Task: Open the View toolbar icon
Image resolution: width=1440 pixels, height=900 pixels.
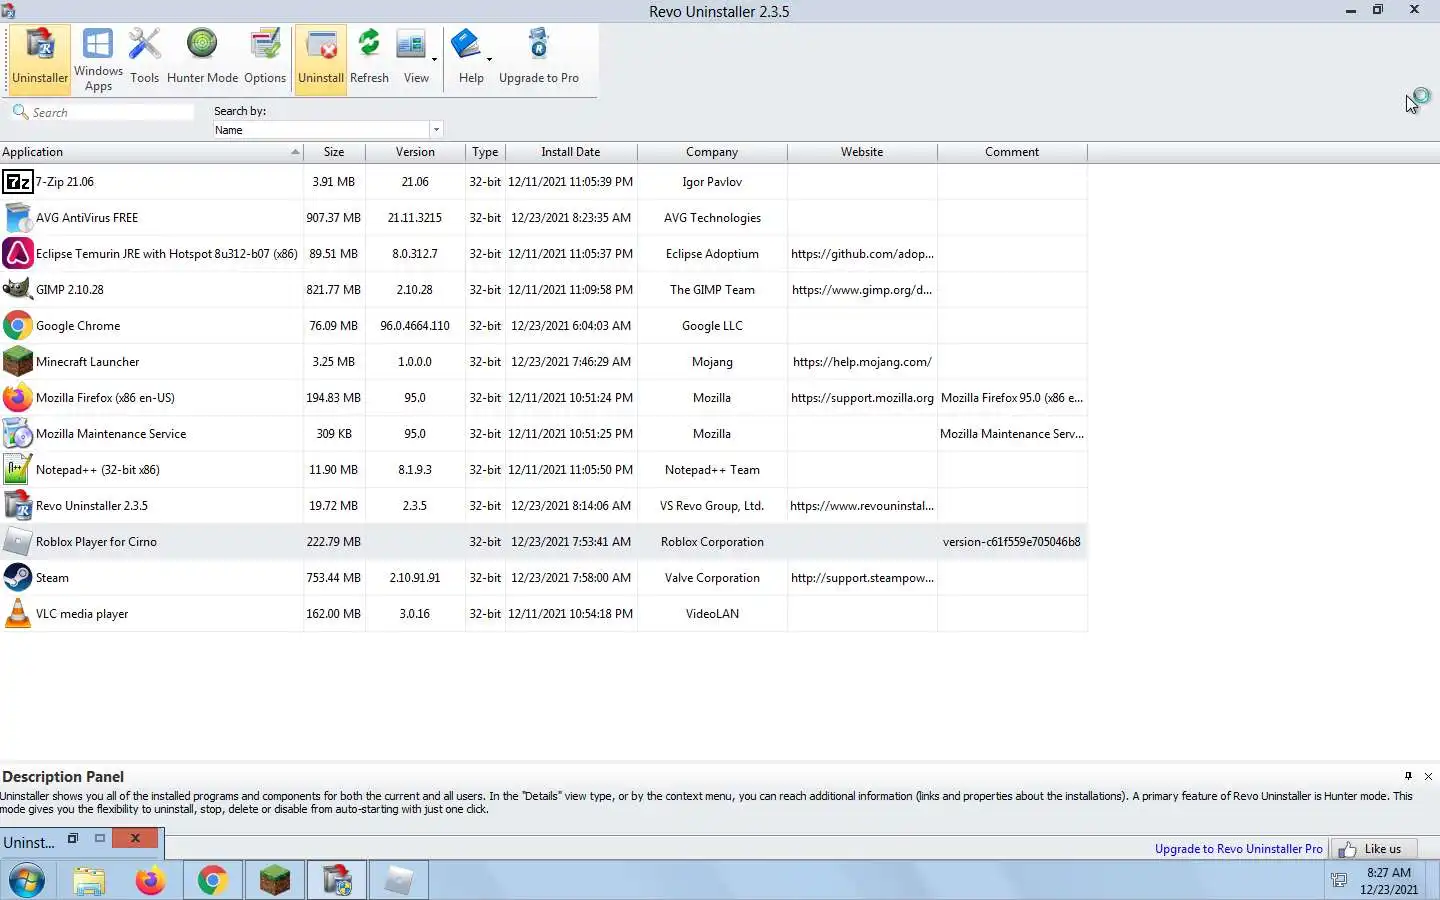Action: click(x=411, y=46)
